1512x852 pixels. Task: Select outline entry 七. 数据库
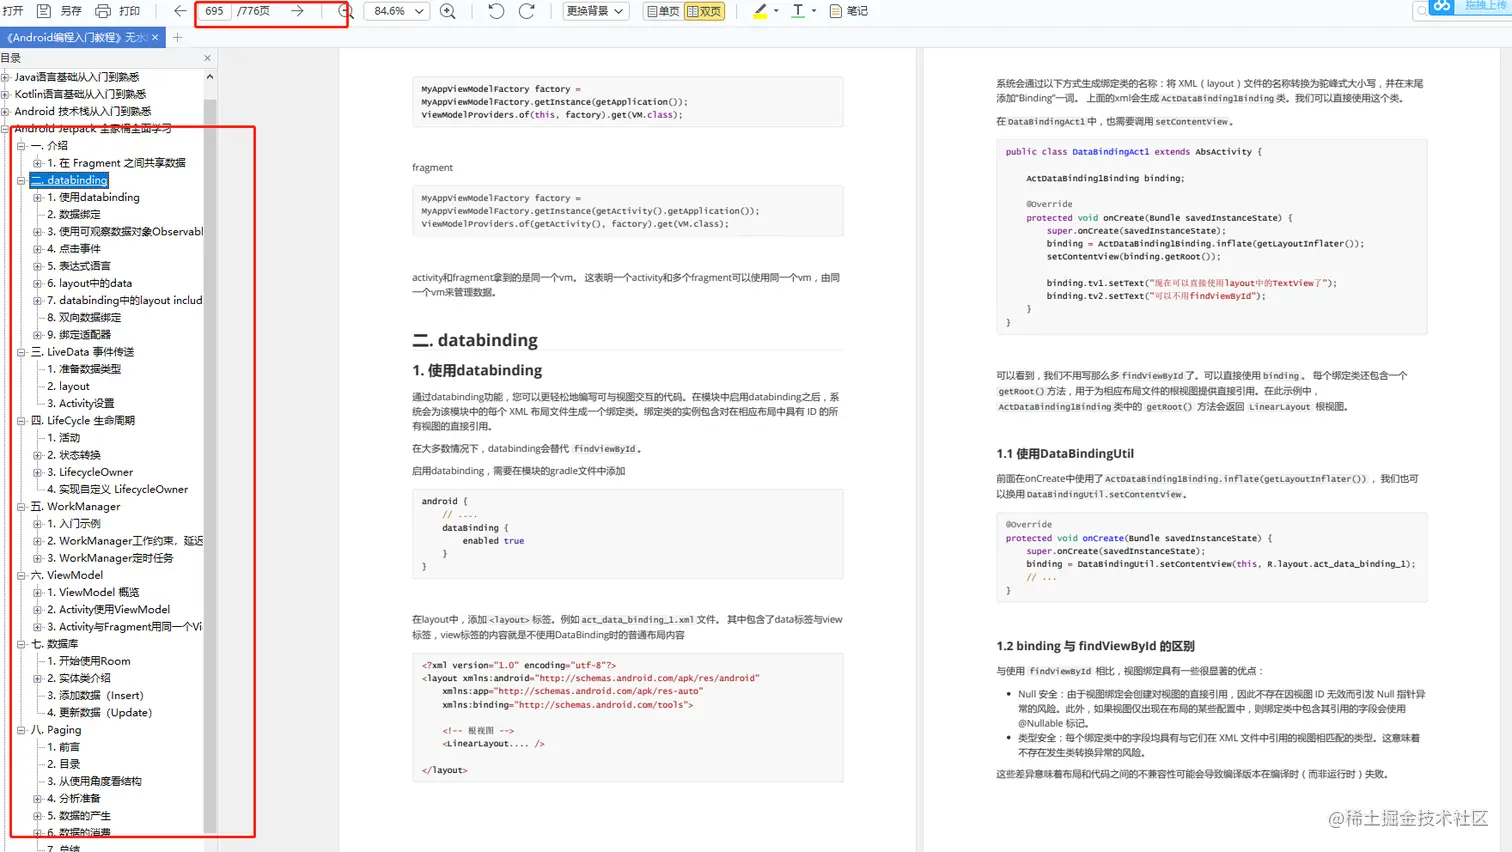(x=55, y=644)
